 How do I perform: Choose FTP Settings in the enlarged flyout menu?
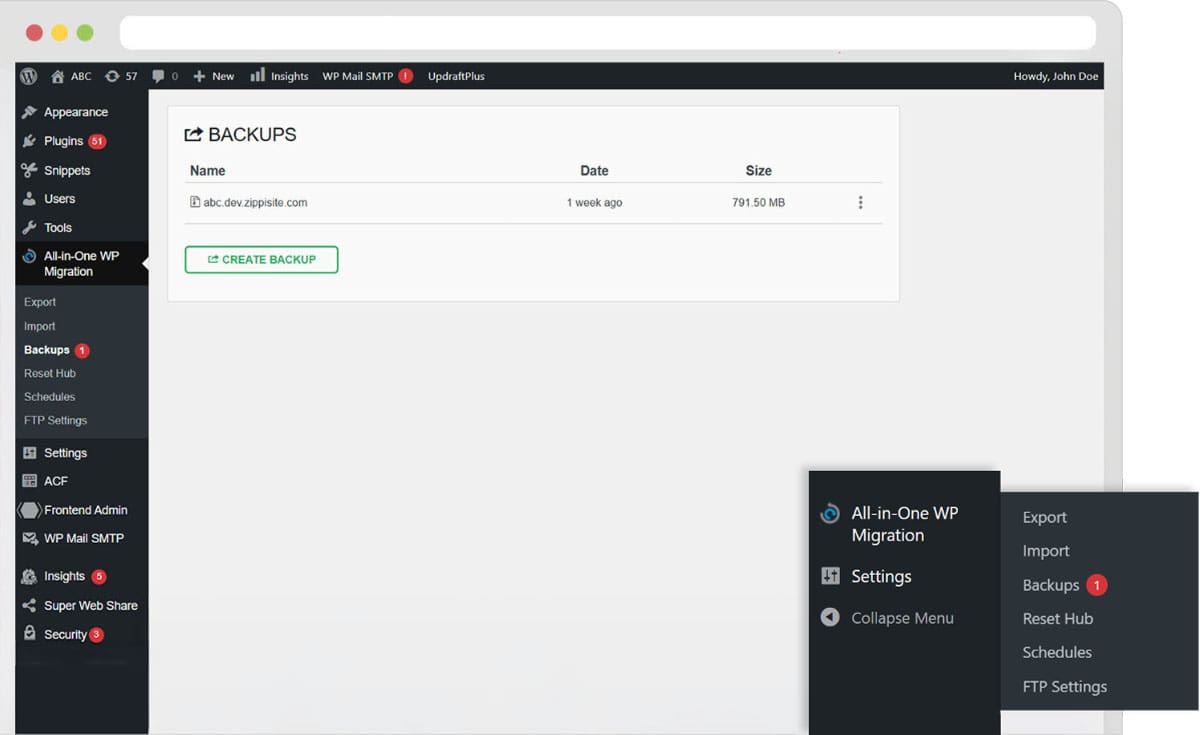(1064, 686)
